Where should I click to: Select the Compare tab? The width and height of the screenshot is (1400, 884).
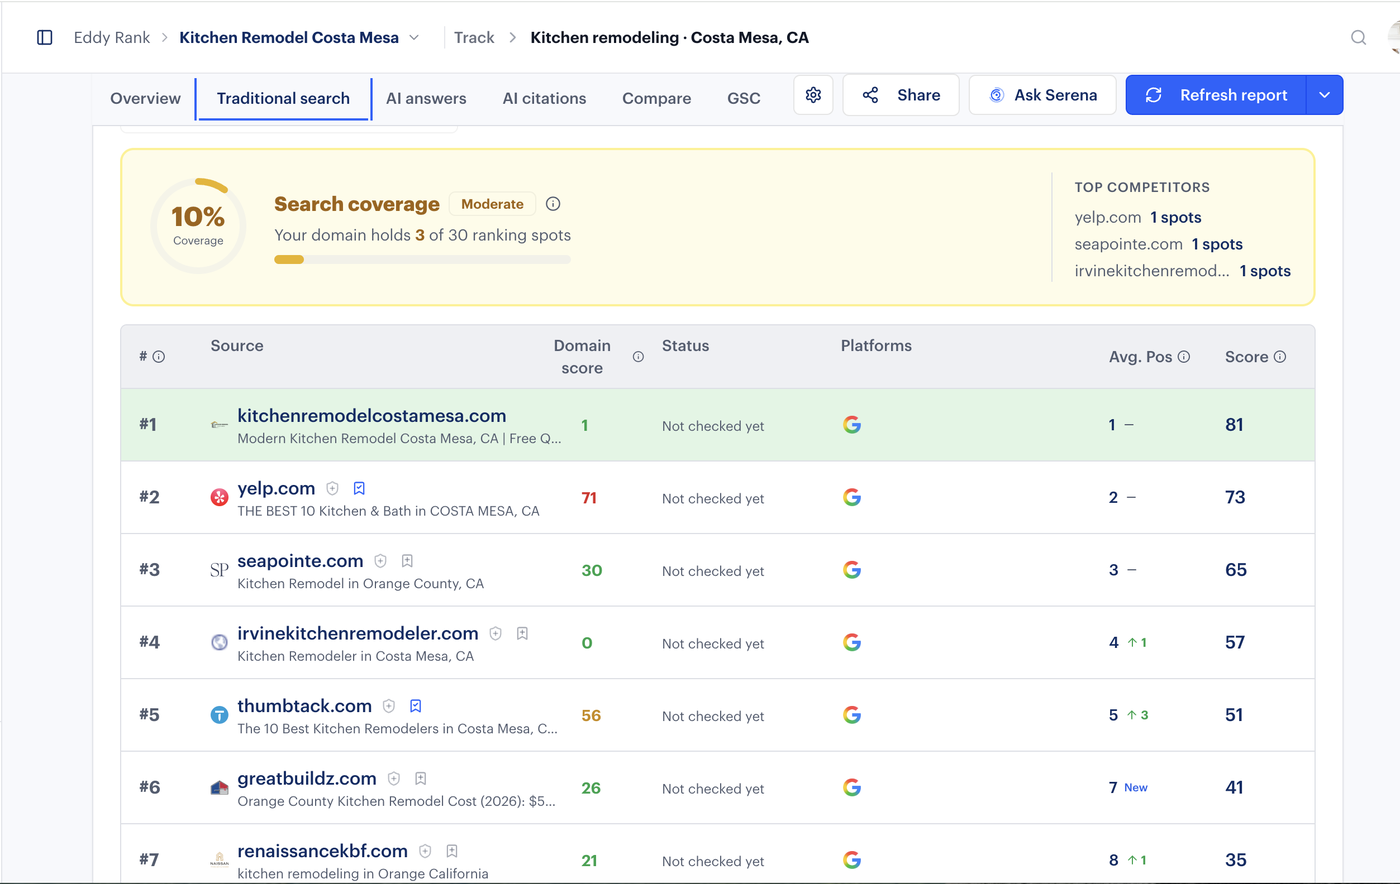click(x=657, y=98)
